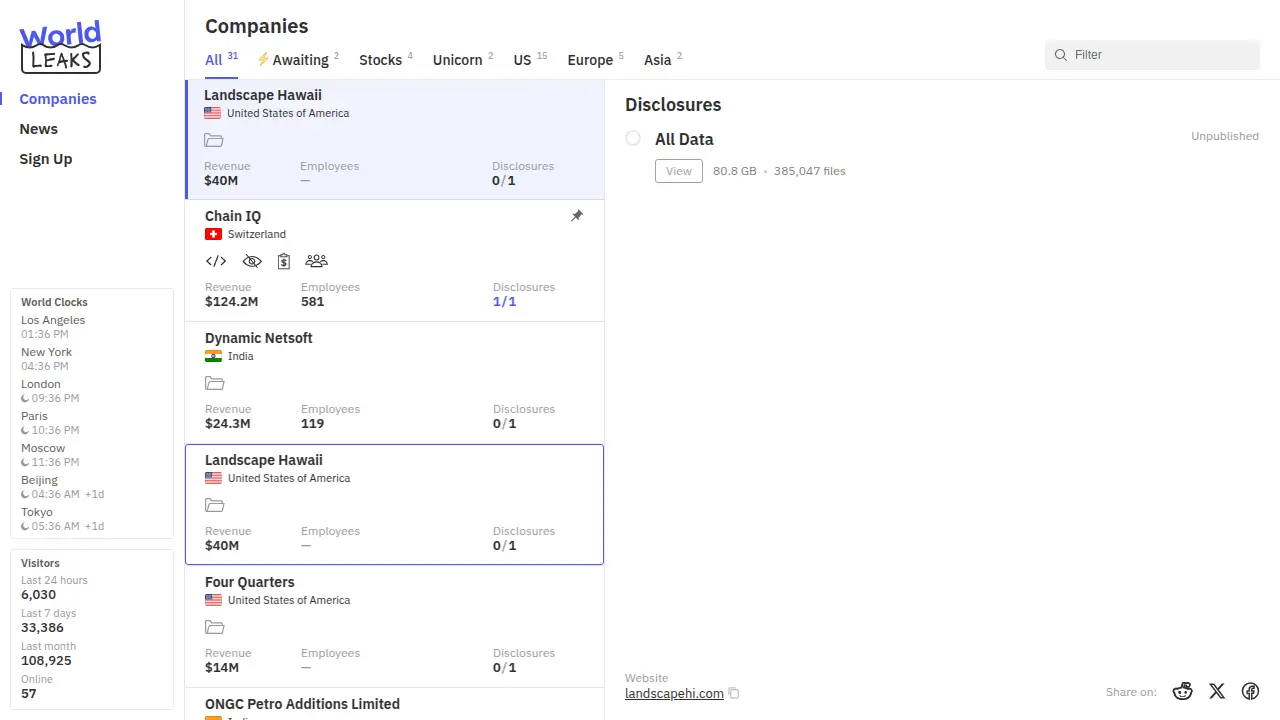Select the All Data radio button

pyautogui.click(x=633, y=138)
